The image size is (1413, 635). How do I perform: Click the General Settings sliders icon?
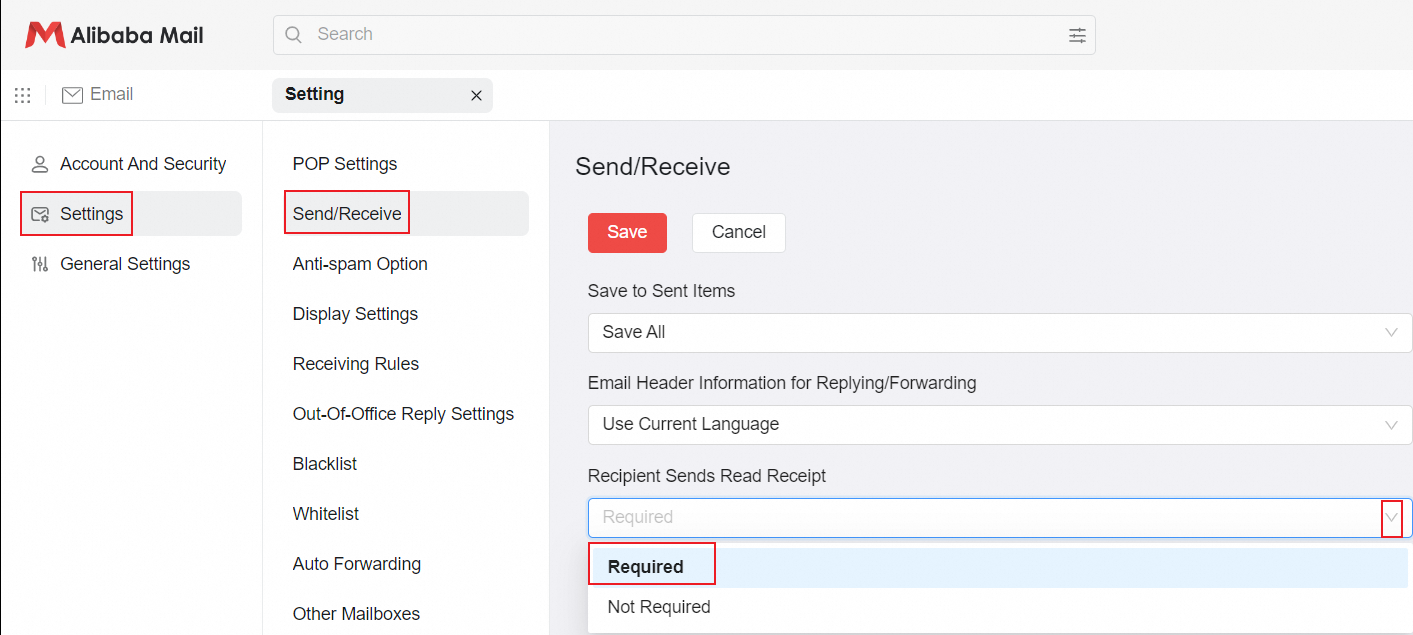(40, 264)
